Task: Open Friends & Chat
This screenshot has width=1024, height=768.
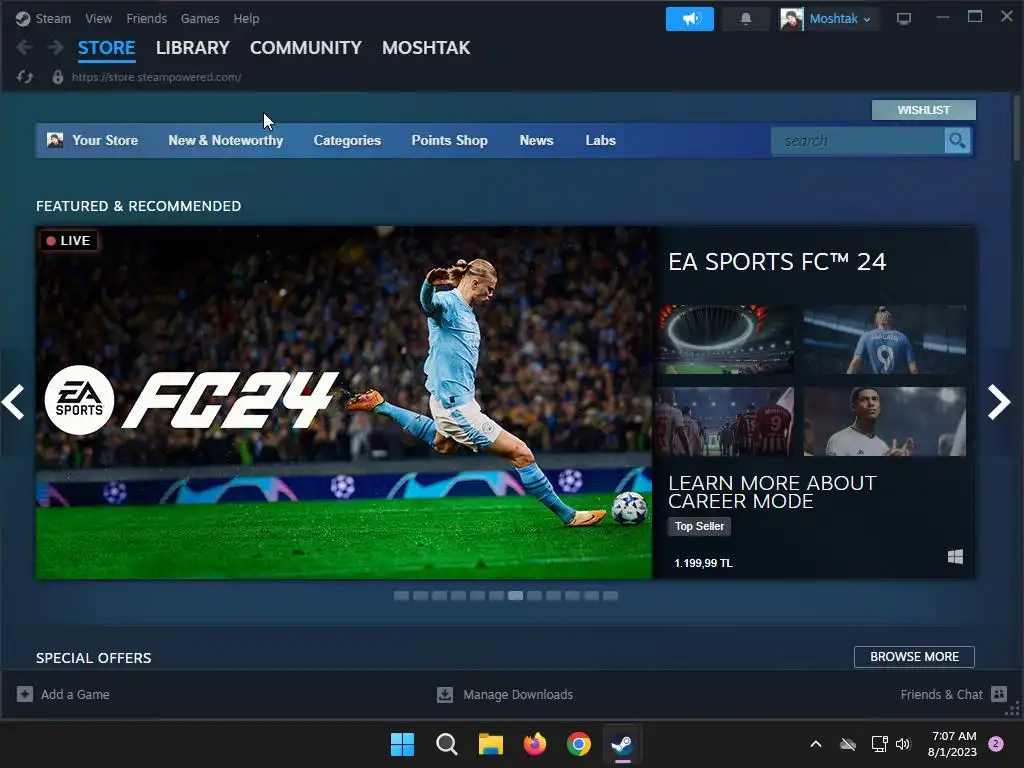Action: (953, 694)
